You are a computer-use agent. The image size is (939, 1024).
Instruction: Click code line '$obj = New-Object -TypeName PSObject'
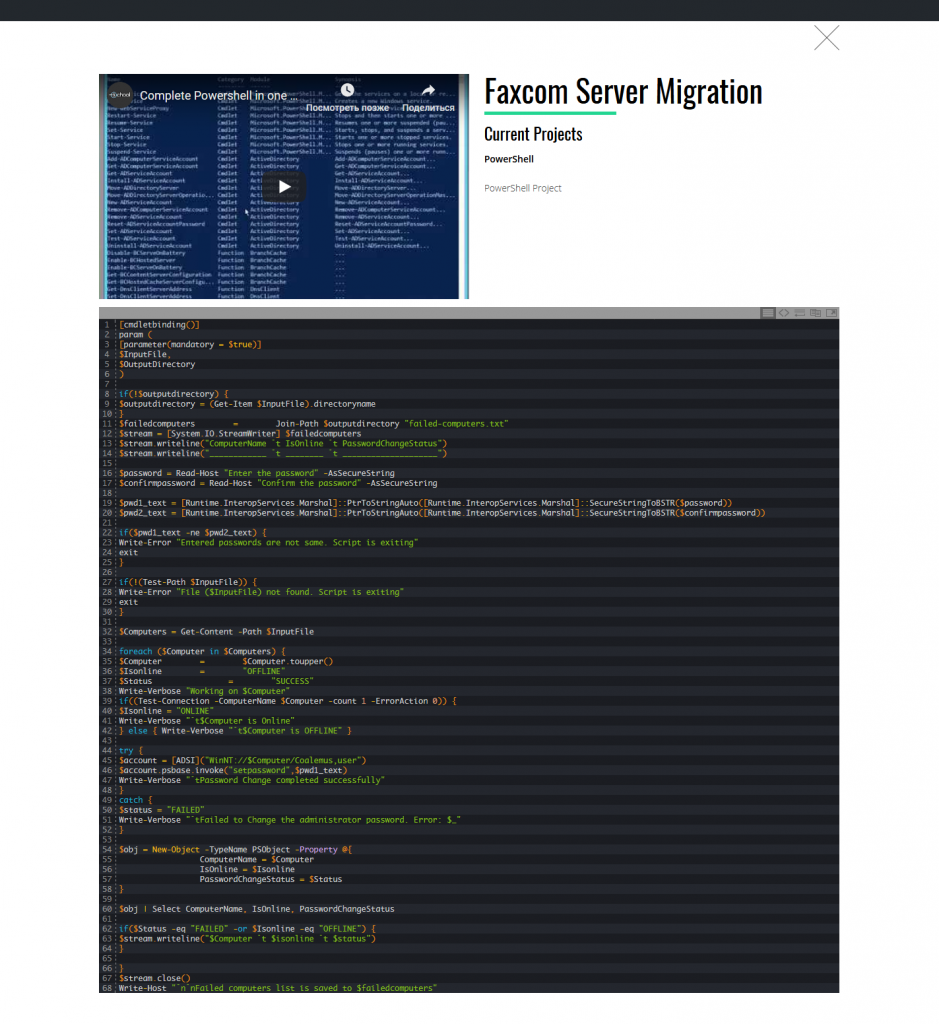[x=235, y=850]
